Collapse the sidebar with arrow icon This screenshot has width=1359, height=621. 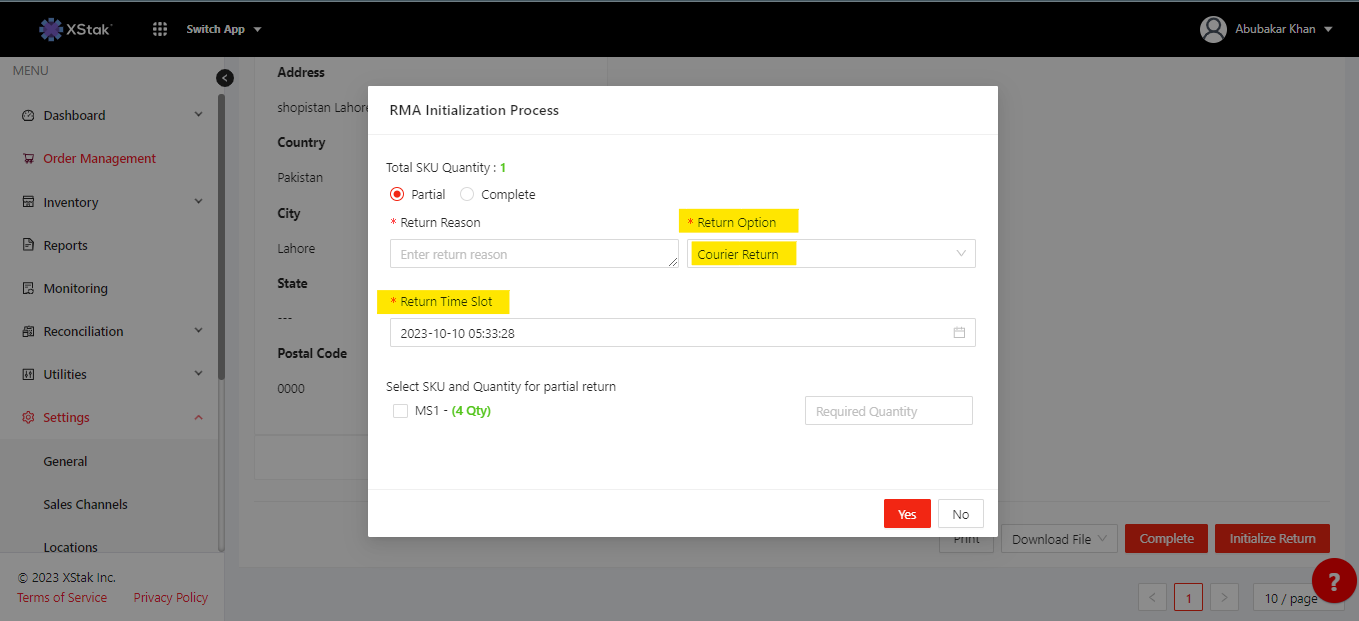225,78
